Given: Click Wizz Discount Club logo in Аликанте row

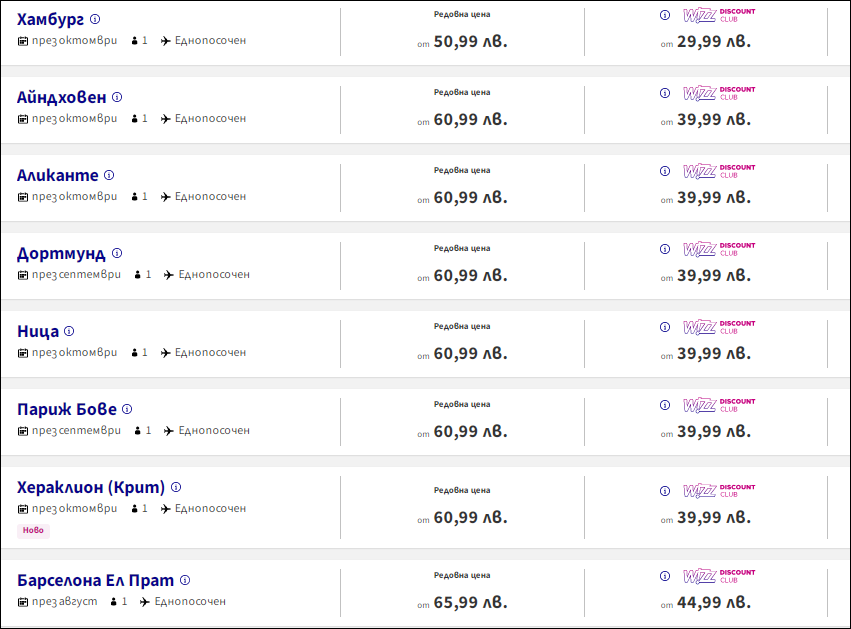Looking at the screenshot, I should (719, 171).
